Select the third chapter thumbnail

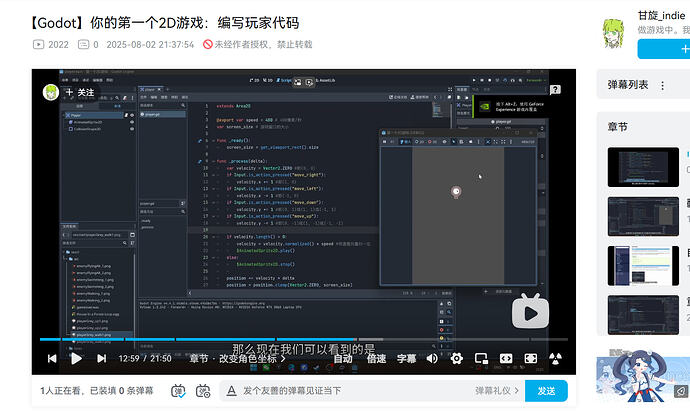tap(643, 266)
